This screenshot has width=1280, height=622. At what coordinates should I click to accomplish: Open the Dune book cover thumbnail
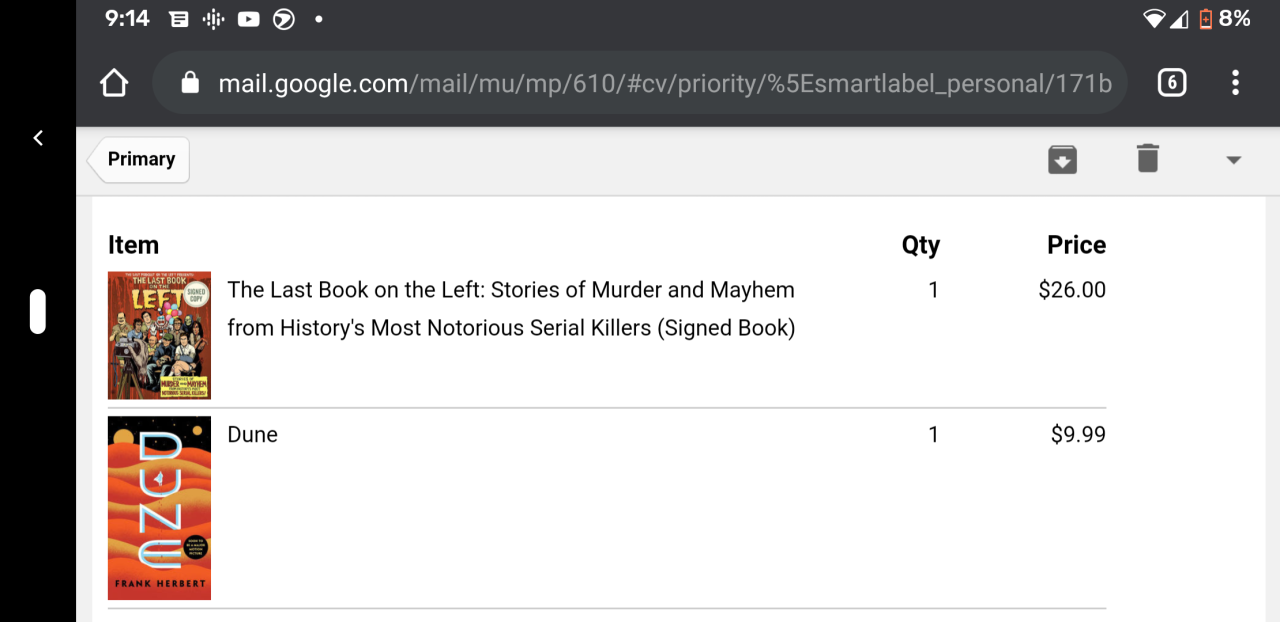[159, 507]
